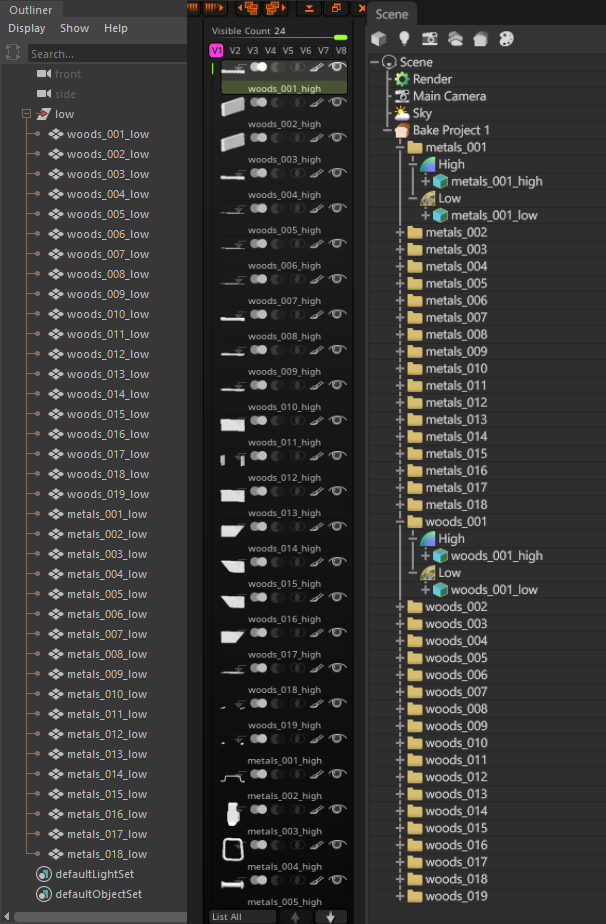The width and height of the screenshot is (606, 924).
Task: Click the side camera icon in Outliner
Action: click(x=44, y=94)
